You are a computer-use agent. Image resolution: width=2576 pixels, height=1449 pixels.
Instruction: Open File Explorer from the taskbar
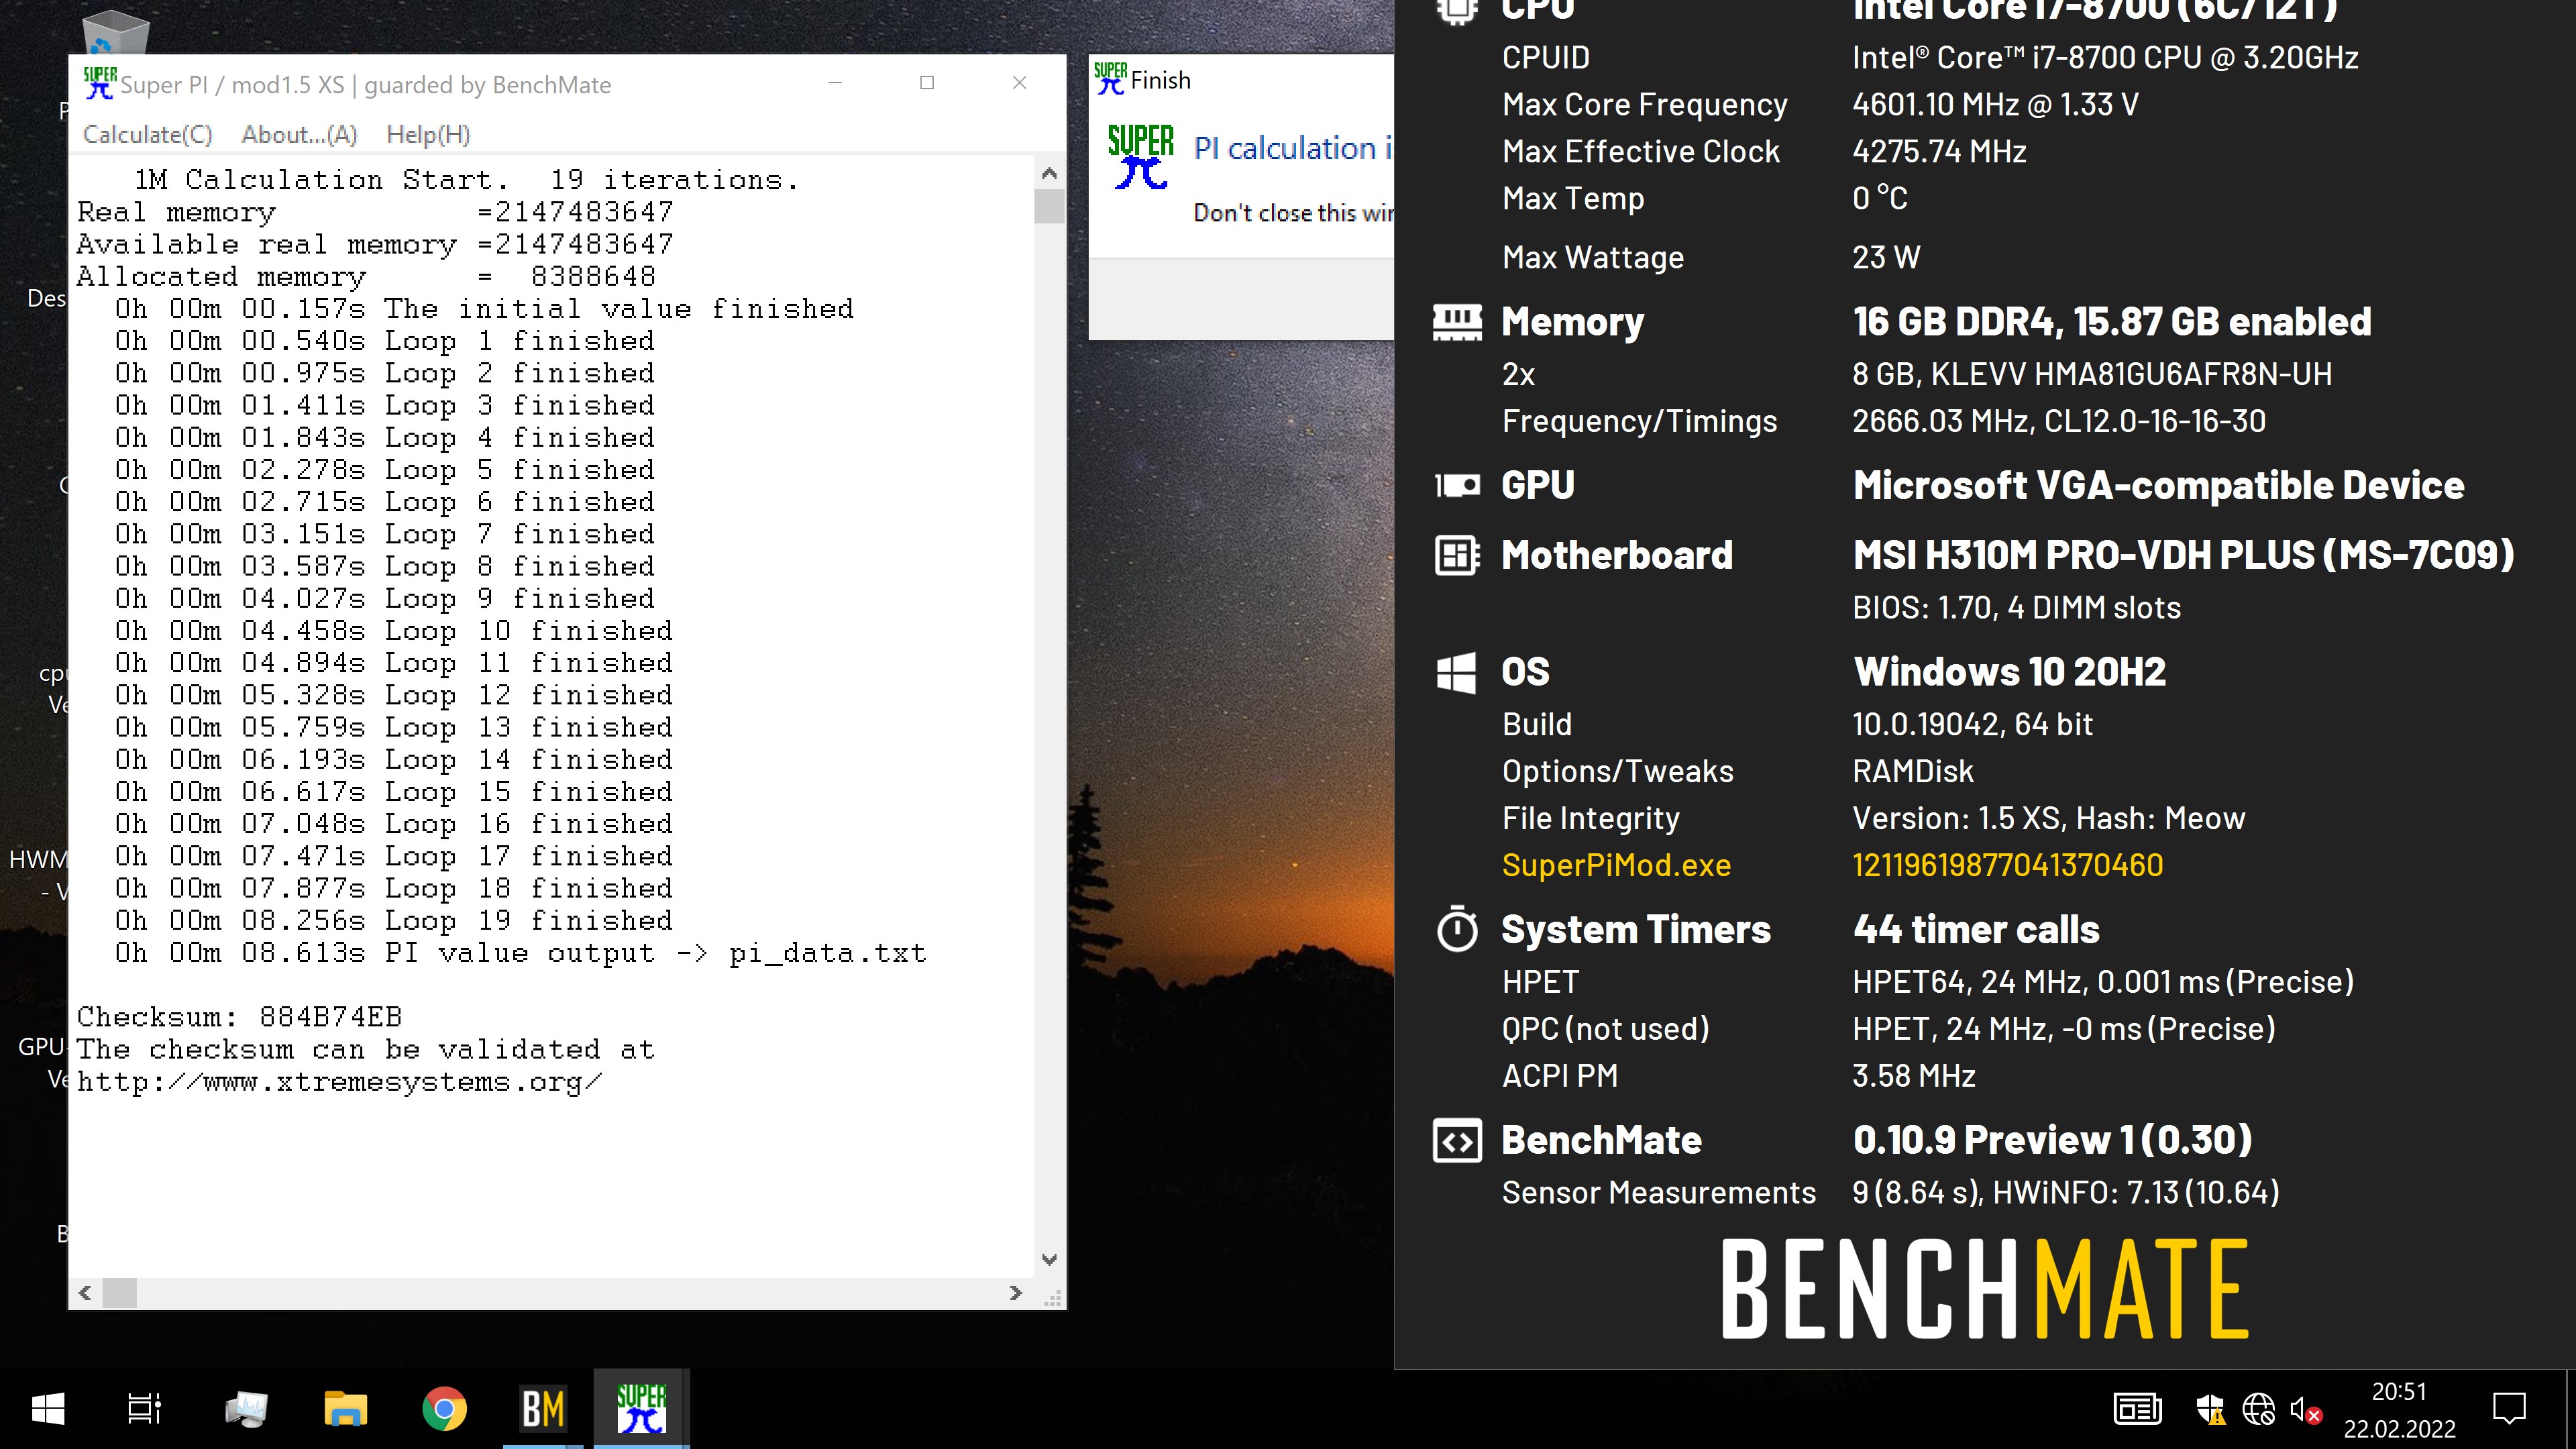(x=346, y=1409)
